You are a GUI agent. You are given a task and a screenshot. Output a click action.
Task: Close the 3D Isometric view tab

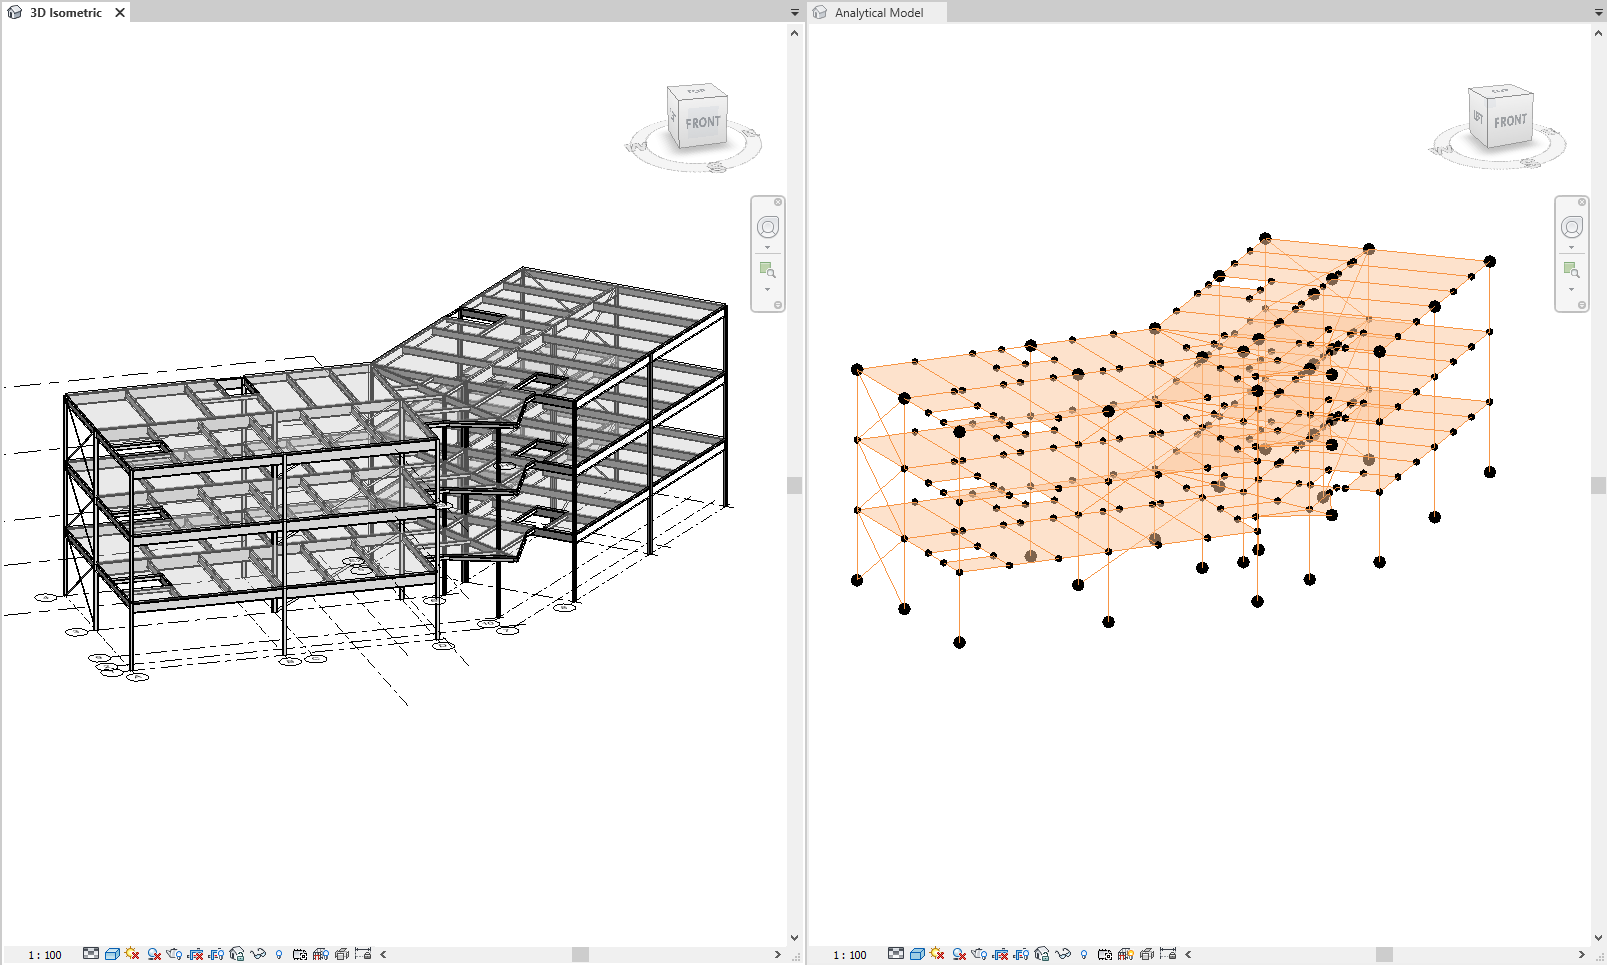pos(120,13)
